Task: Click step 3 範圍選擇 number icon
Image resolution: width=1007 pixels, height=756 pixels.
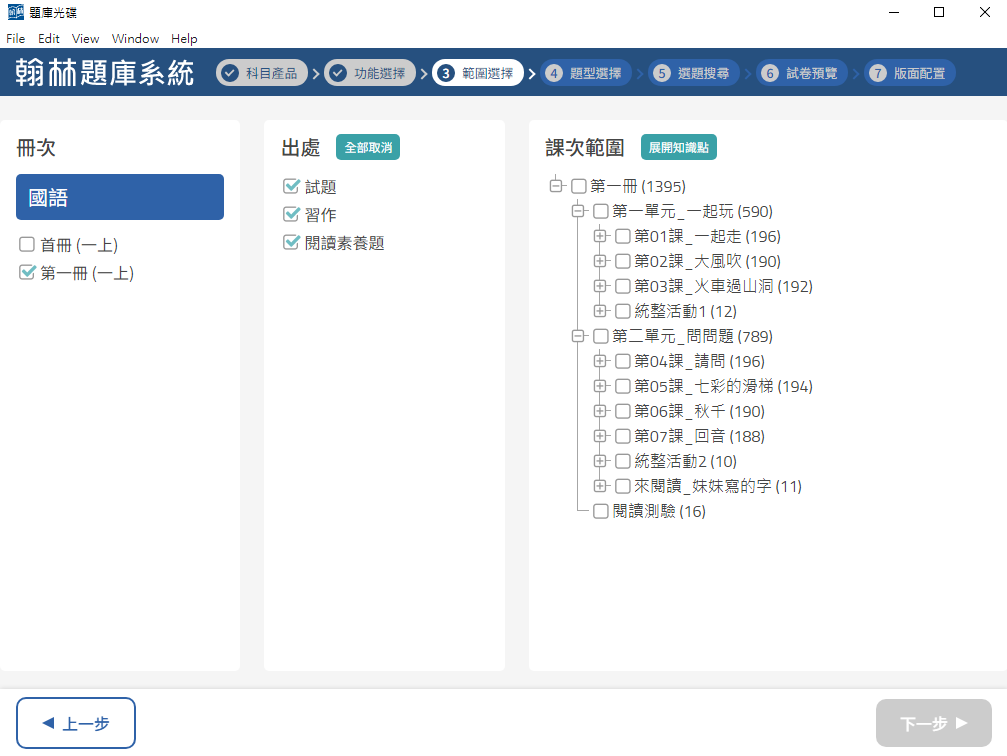Action: click(446, 73)
